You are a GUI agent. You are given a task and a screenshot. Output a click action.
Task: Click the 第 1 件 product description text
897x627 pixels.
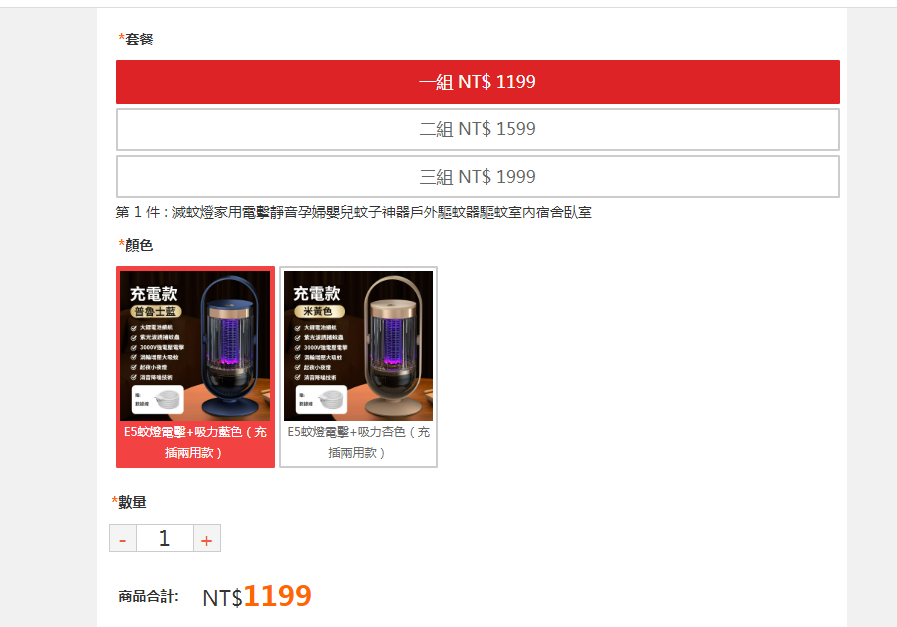pyautogui.click(x=354, y=212)
